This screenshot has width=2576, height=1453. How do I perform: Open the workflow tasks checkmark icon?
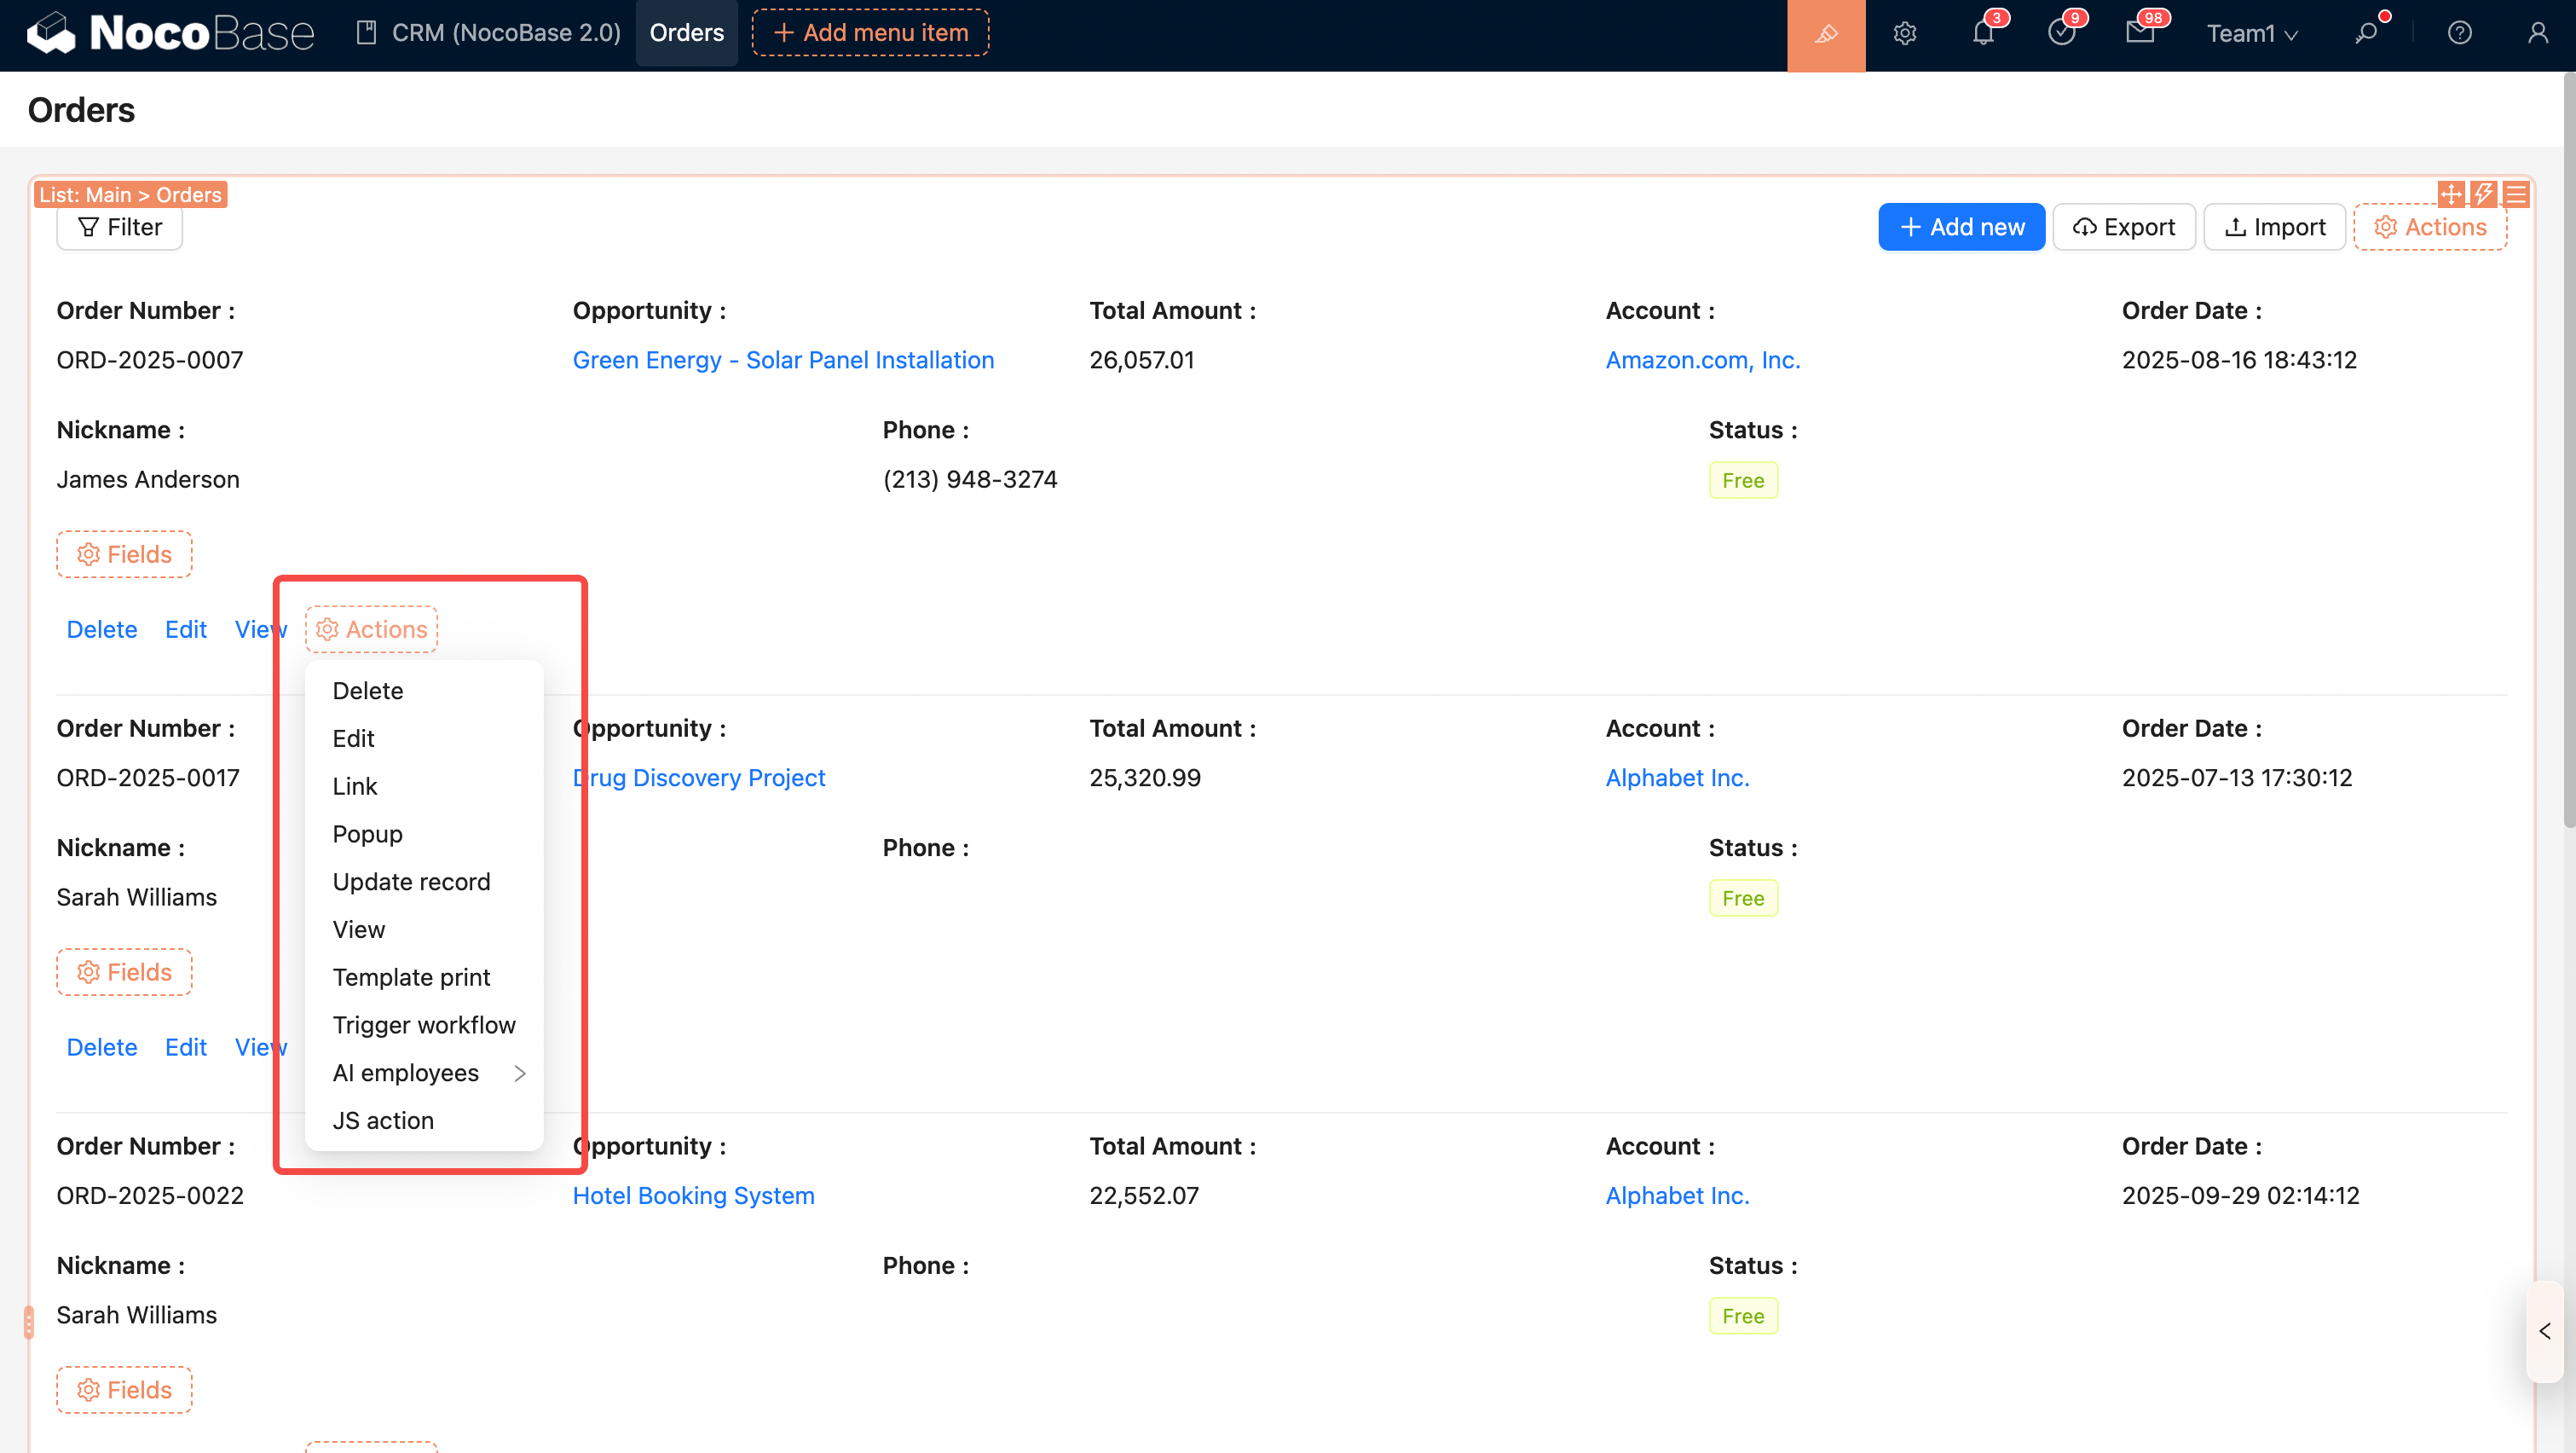pyautogui.click(x=2061, y=34)
